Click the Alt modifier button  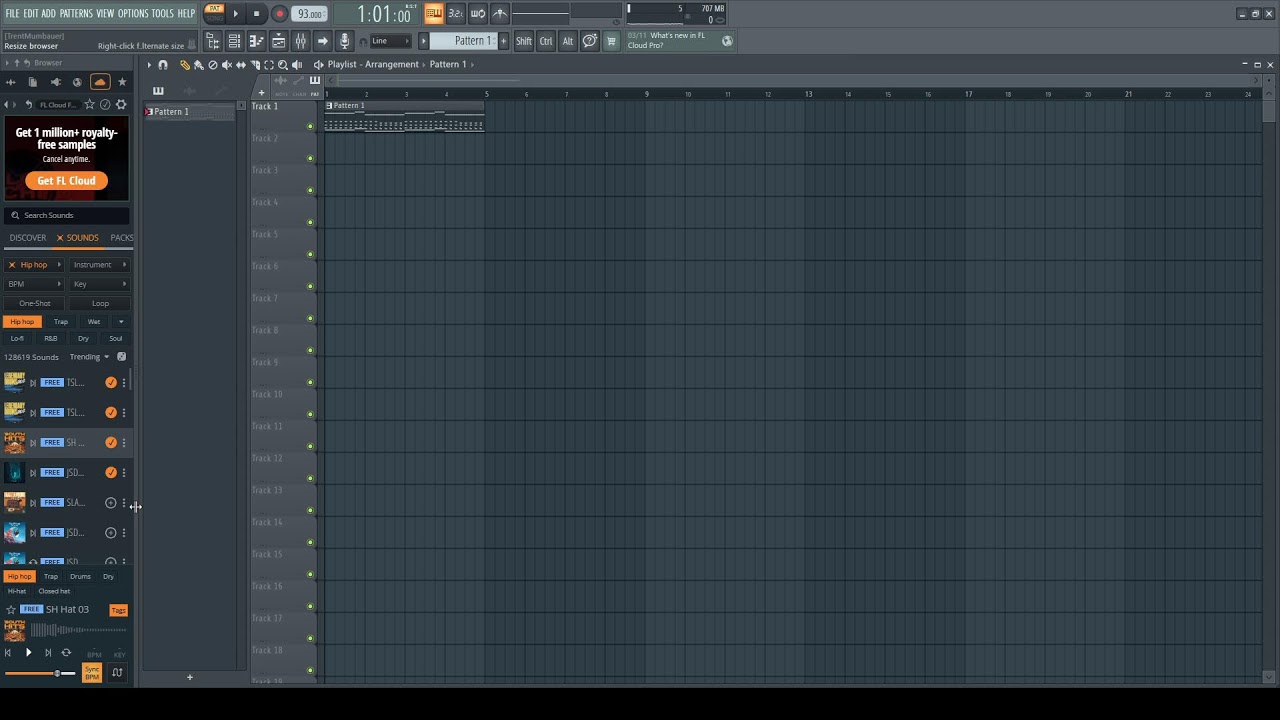coord(567,41)
